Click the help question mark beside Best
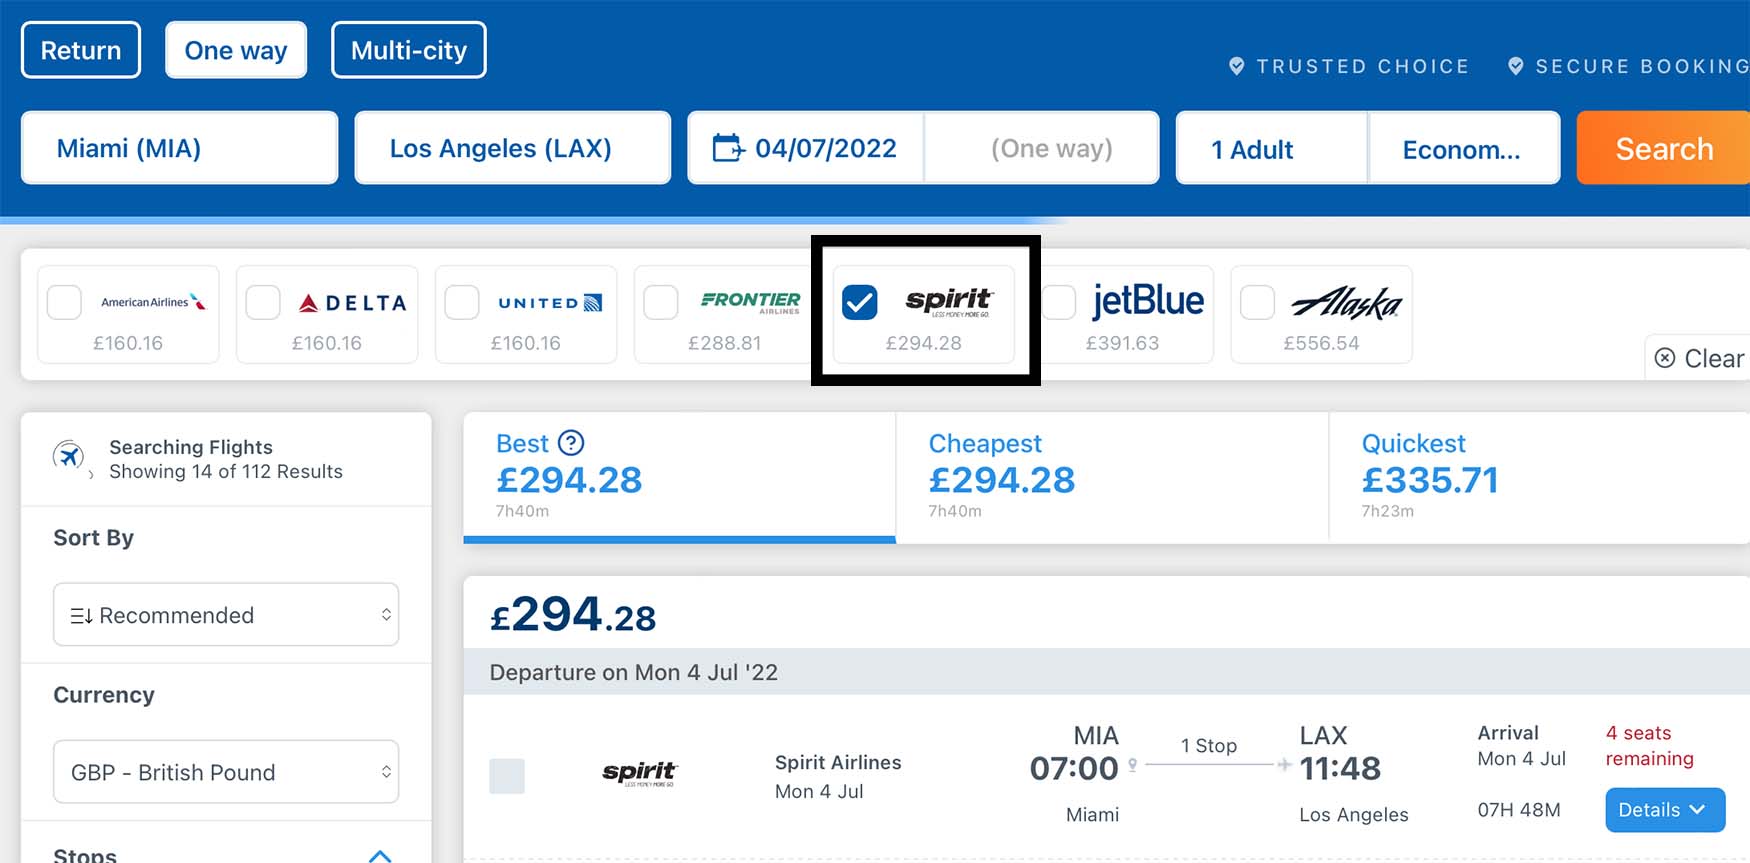 571,442
